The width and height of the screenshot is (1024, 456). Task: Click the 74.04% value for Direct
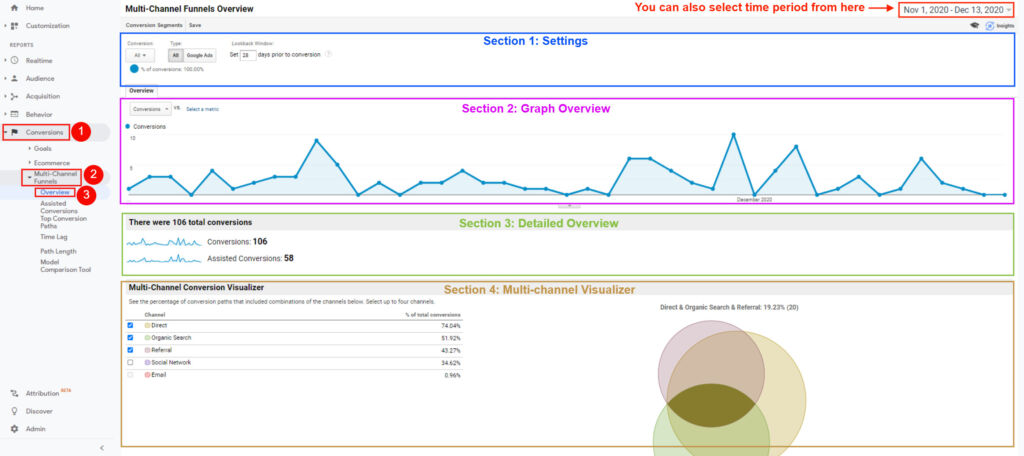451,325
